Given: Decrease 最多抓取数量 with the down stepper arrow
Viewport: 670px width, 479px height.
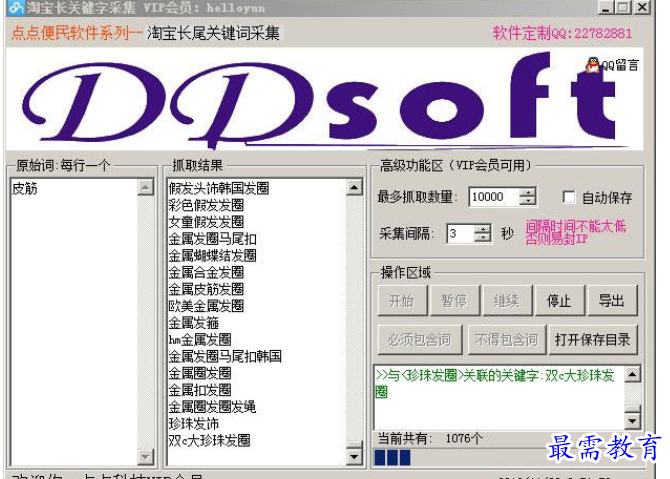Looking at the screenshot, I should tap(528, 201).
